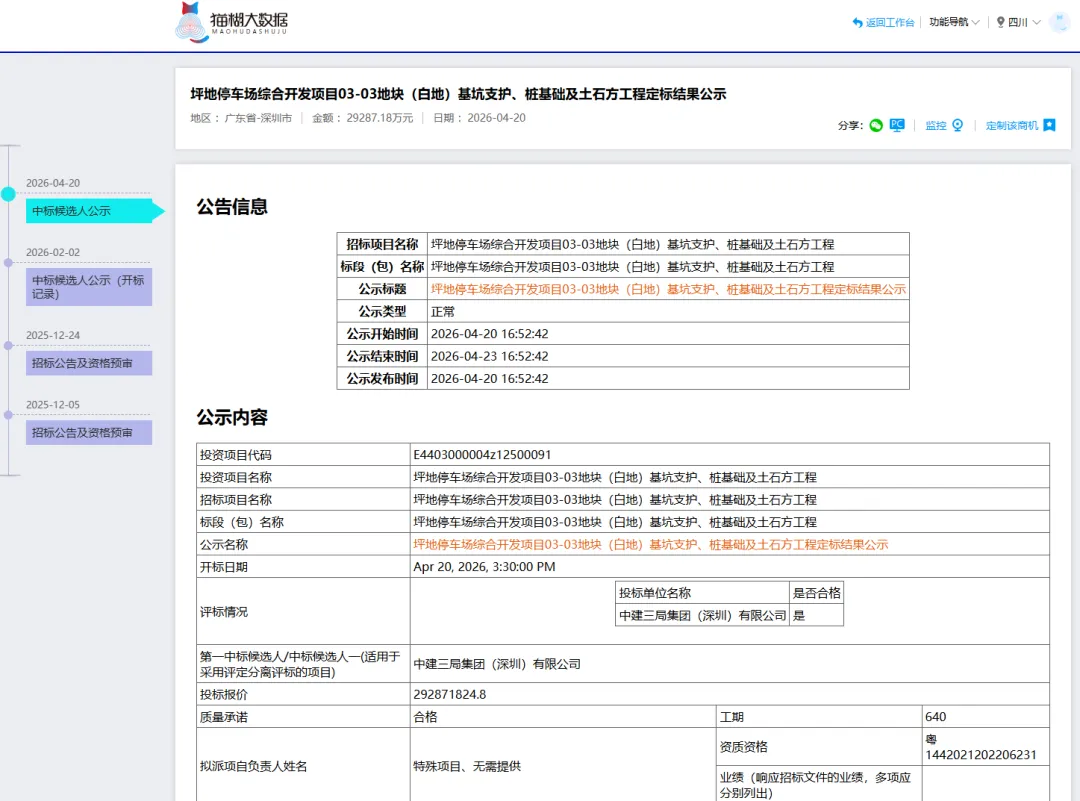Click the 定制该商机 bookmark star icon

(1049, 125)
